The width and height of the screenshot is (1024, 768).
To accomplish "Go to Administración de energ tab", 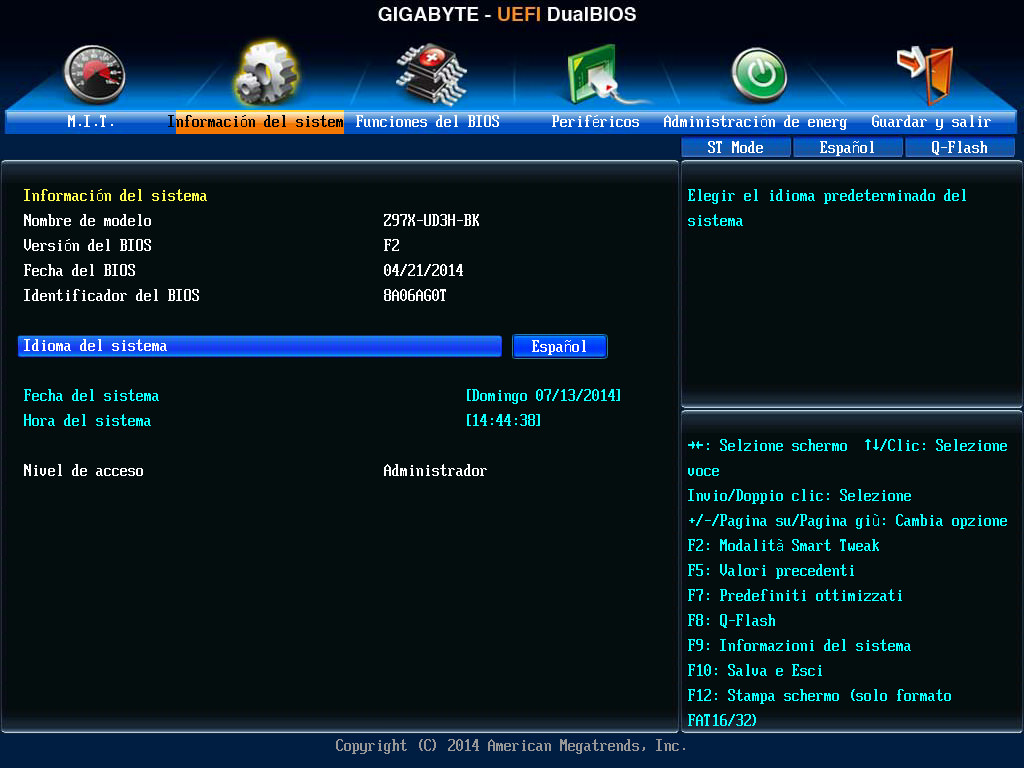I will [754, 121].
